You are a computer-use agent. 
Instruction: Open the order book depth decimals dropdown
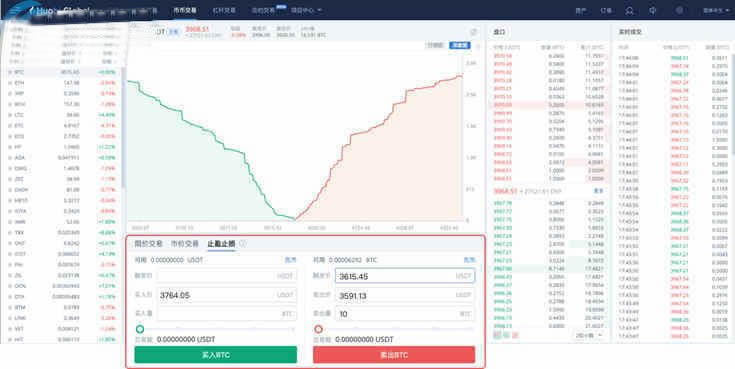point(589,335)
